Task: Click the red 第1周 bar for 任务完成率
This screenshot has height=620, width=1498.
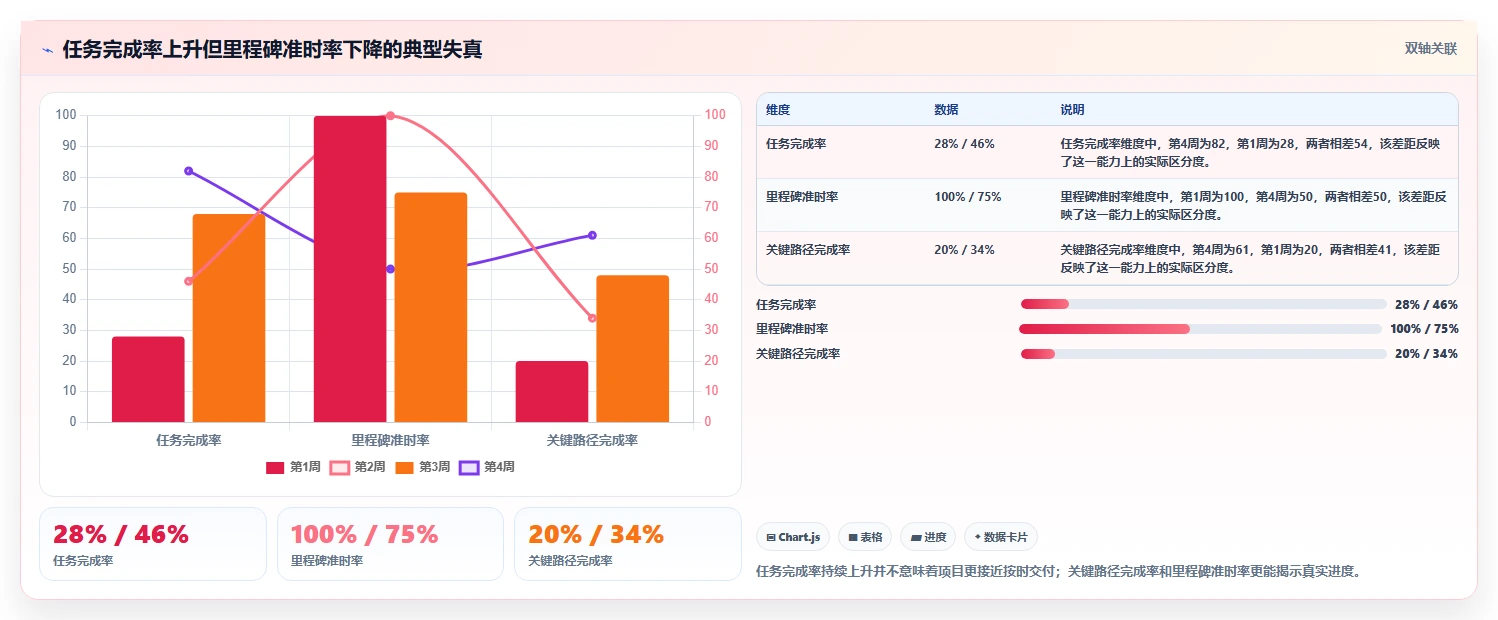Action: (148, 379)
